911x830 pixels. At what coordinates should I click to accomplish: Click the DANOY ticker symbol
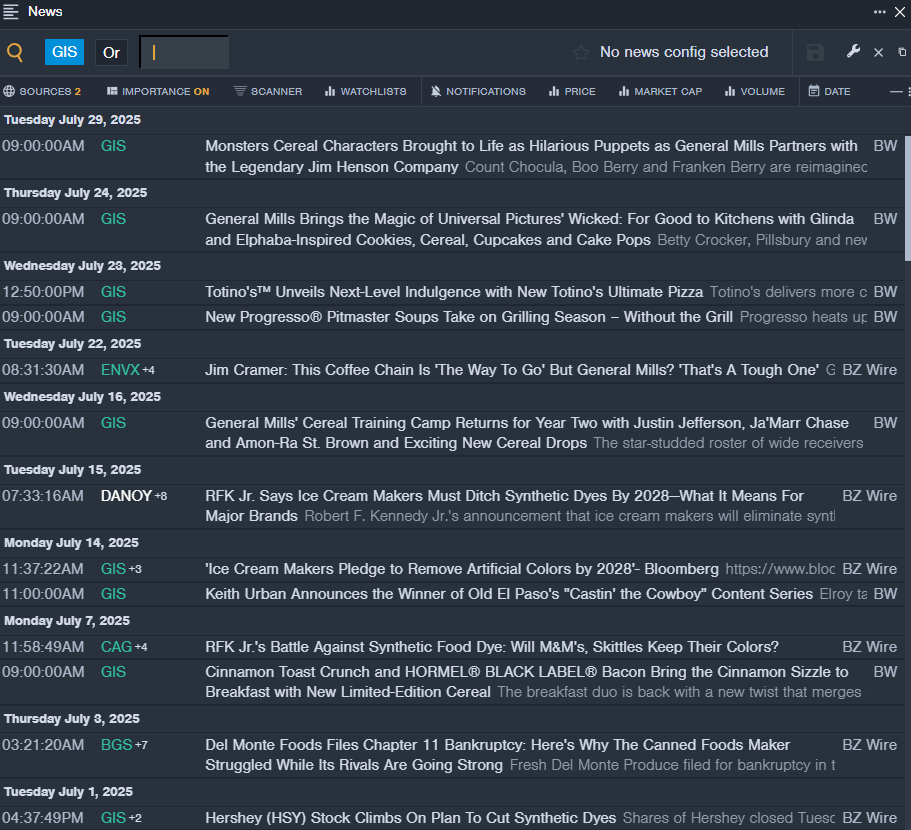pyautogui.click(x=126, y=496)
